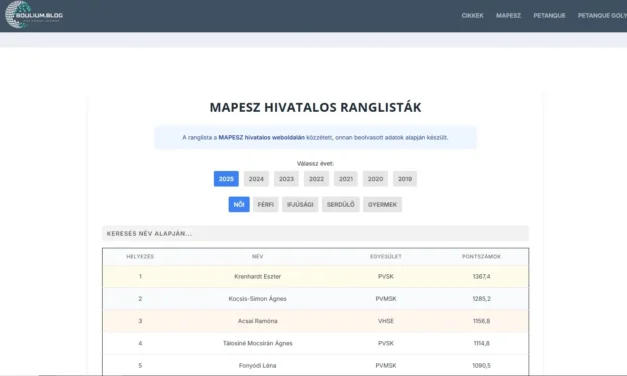Select player Fonyódi Léna
This screenshot has width=627, height=376.
pos(258,366)
